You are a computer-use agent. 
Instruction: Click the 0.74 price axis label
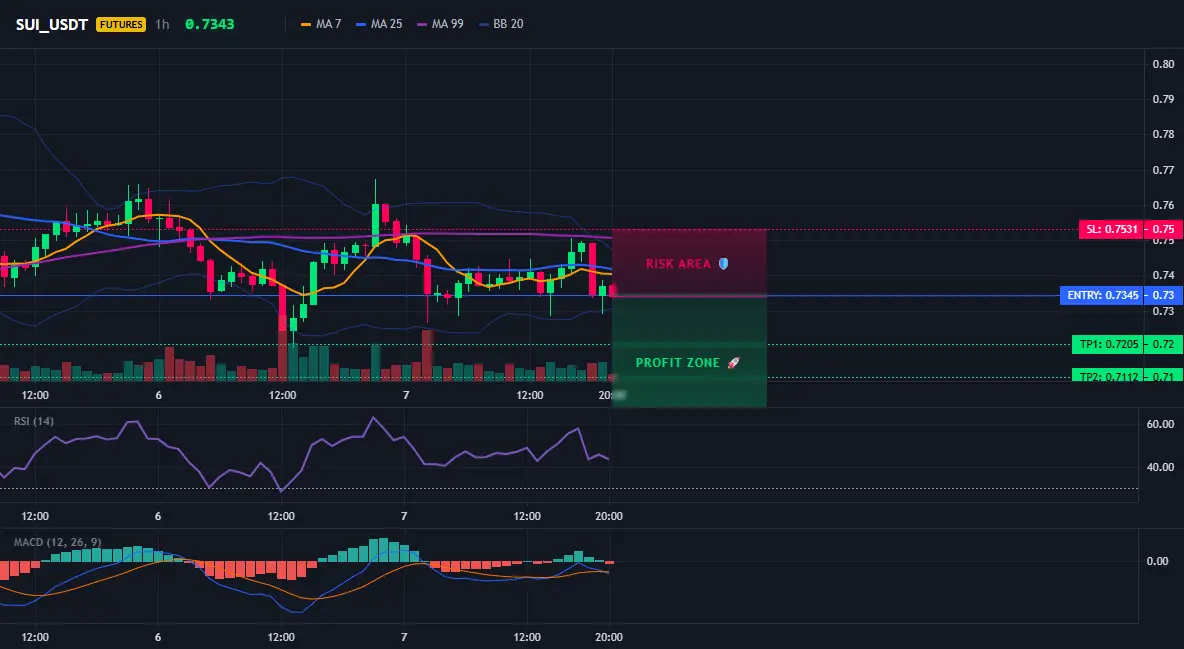[x=1163, y=275]
